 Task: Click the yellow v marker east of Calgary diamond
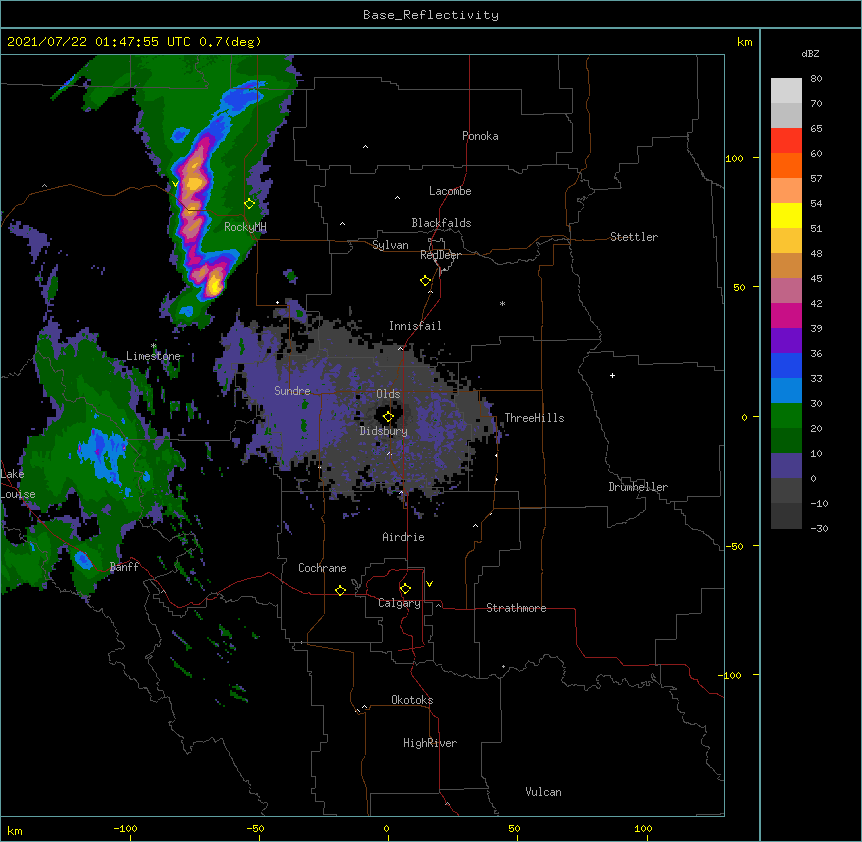click(x=429, y=584)
